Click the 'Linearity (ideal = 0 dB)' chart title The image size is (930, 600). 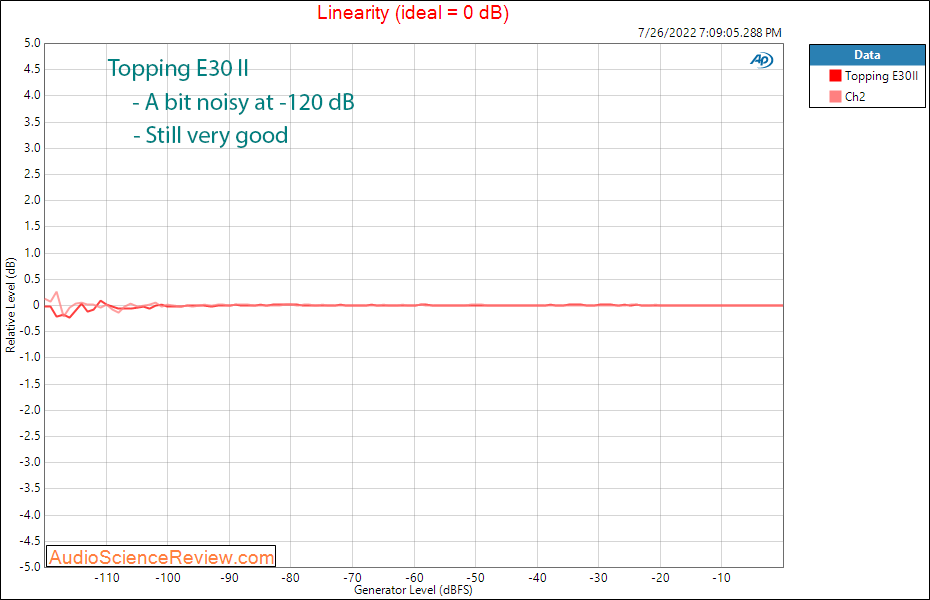click(x=413, y=12)
